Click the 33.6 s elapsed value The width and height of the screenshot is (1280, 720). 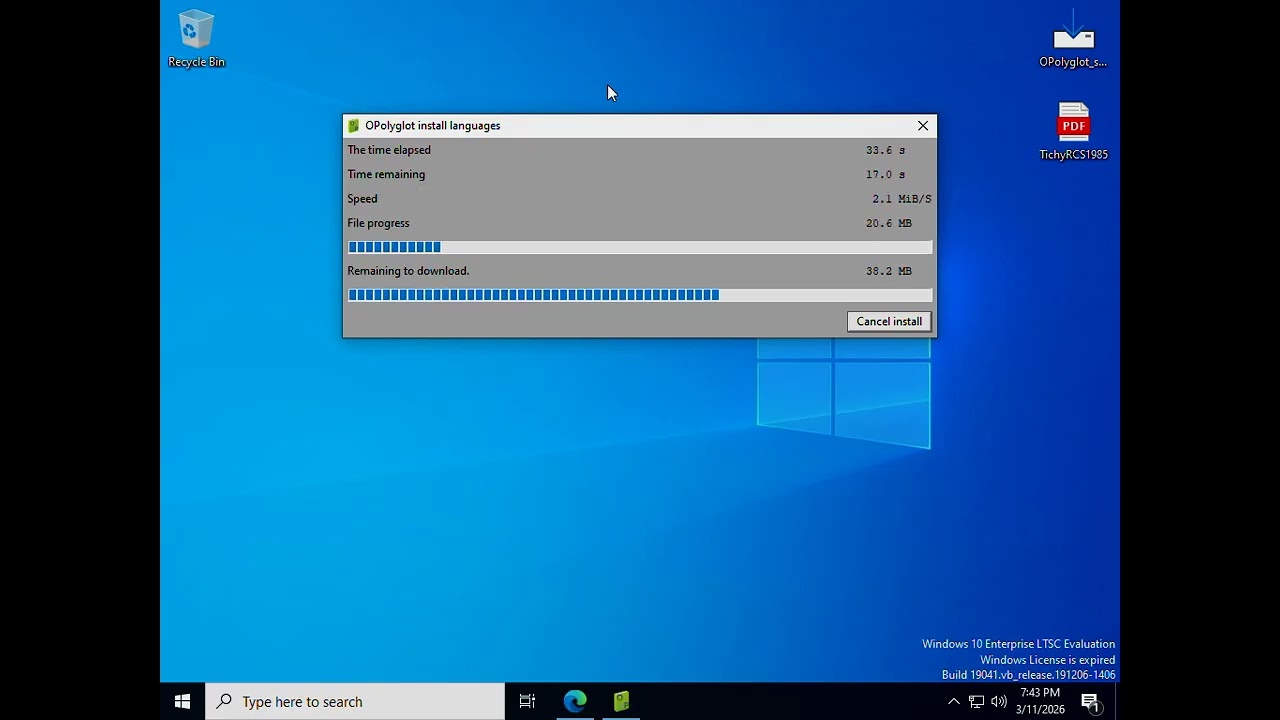coord(885,150)
